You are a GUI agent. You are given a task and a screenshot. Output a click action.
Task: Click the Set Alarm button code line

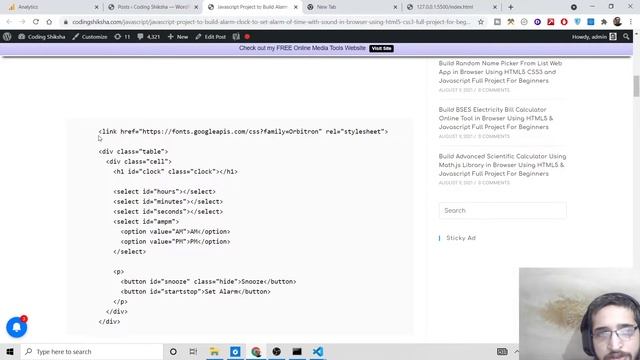coord(196,291)
